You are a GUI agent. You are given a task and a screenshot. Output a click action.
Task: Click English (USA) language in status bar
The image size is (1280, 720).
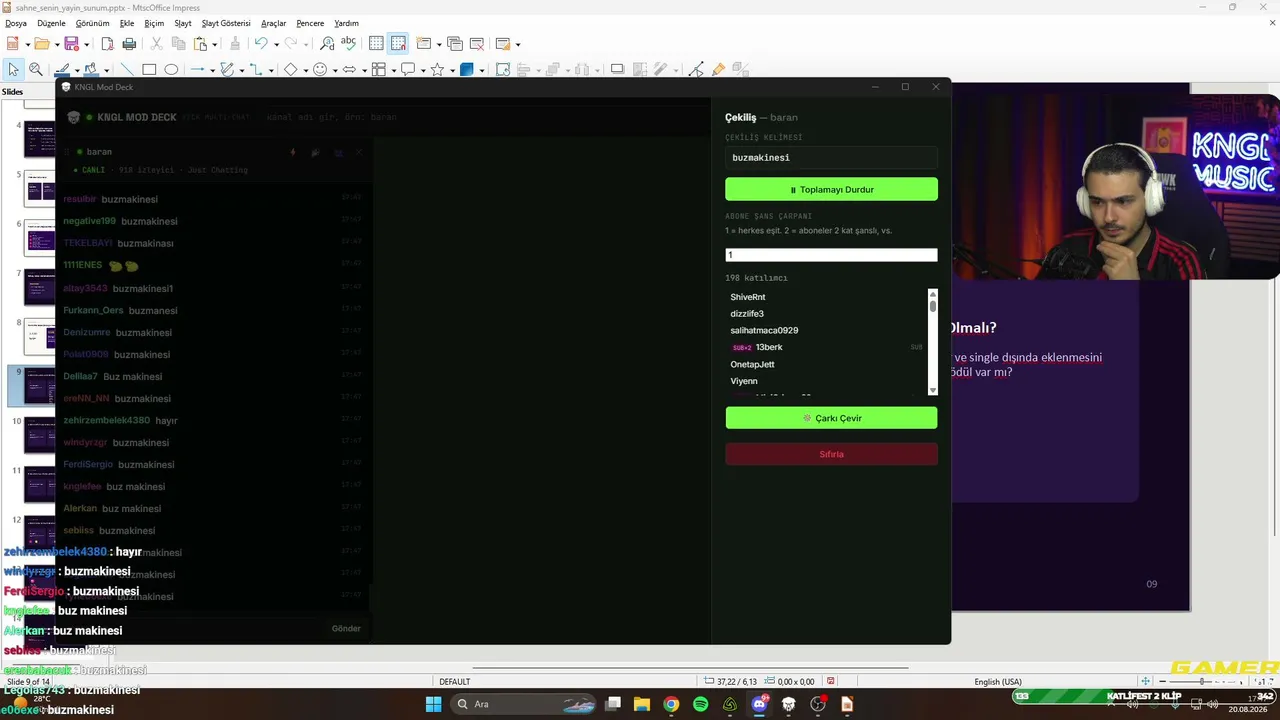998,682
